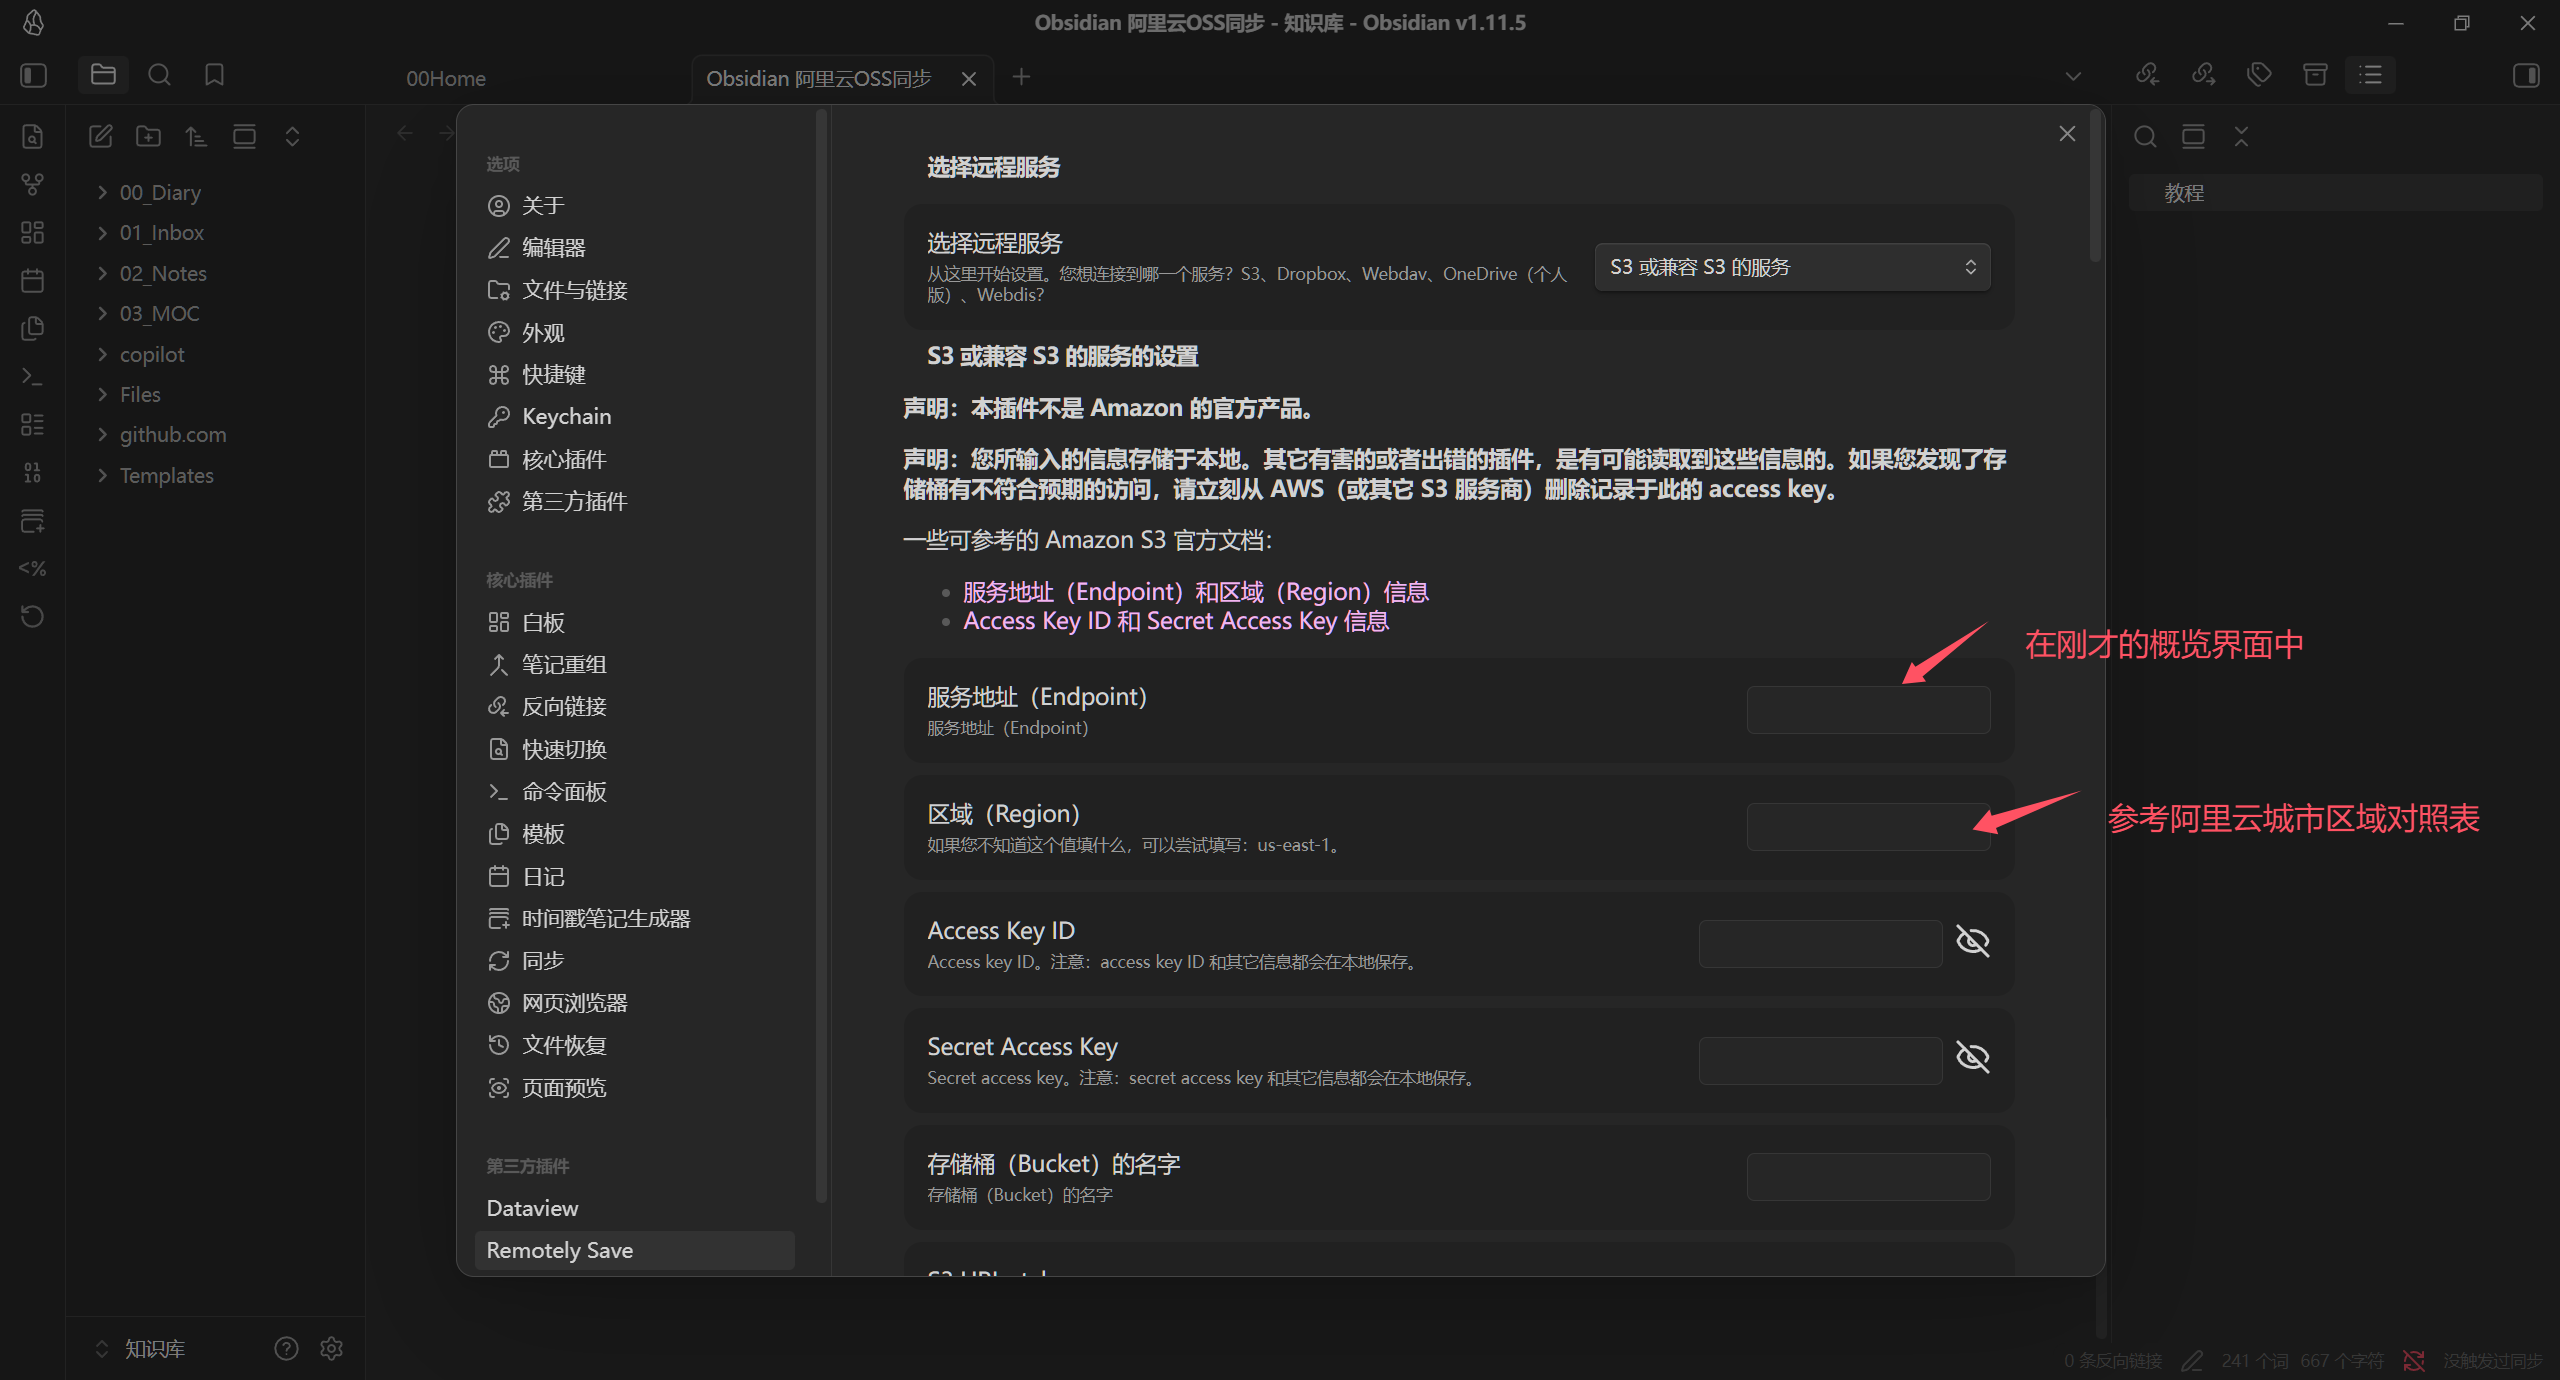Image resolution: width=2560 pixels, height=1380 pixels.
Task: Expand the Files folder
Action: click(102, 394)
